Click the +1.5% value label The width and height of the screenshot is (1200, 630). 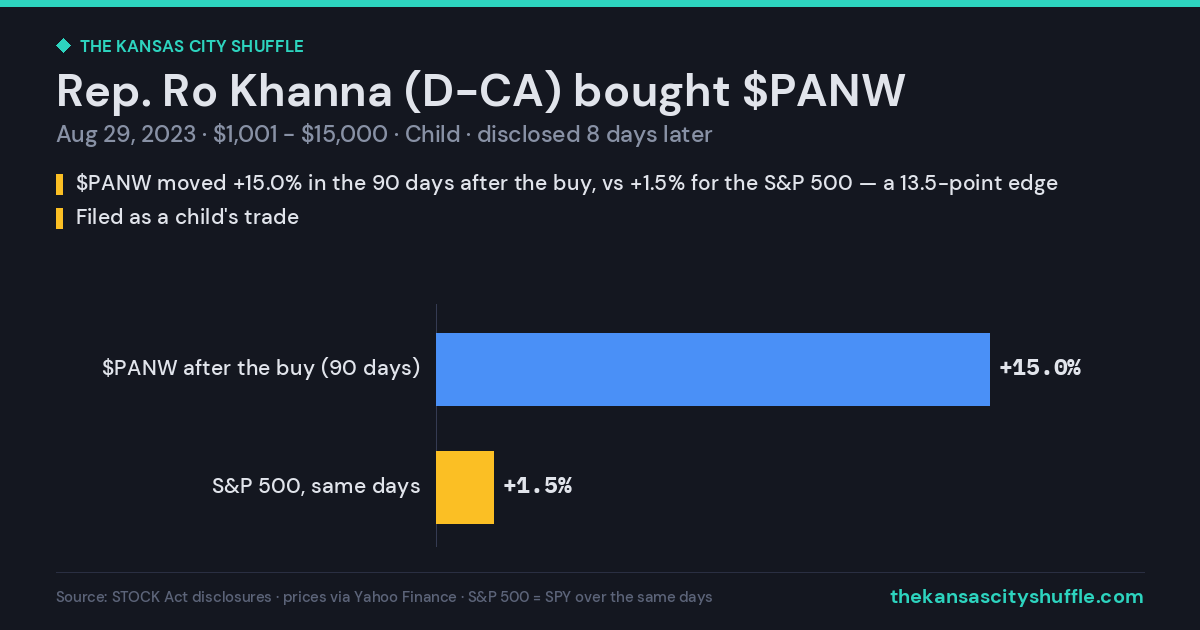[x=538, y=486]
